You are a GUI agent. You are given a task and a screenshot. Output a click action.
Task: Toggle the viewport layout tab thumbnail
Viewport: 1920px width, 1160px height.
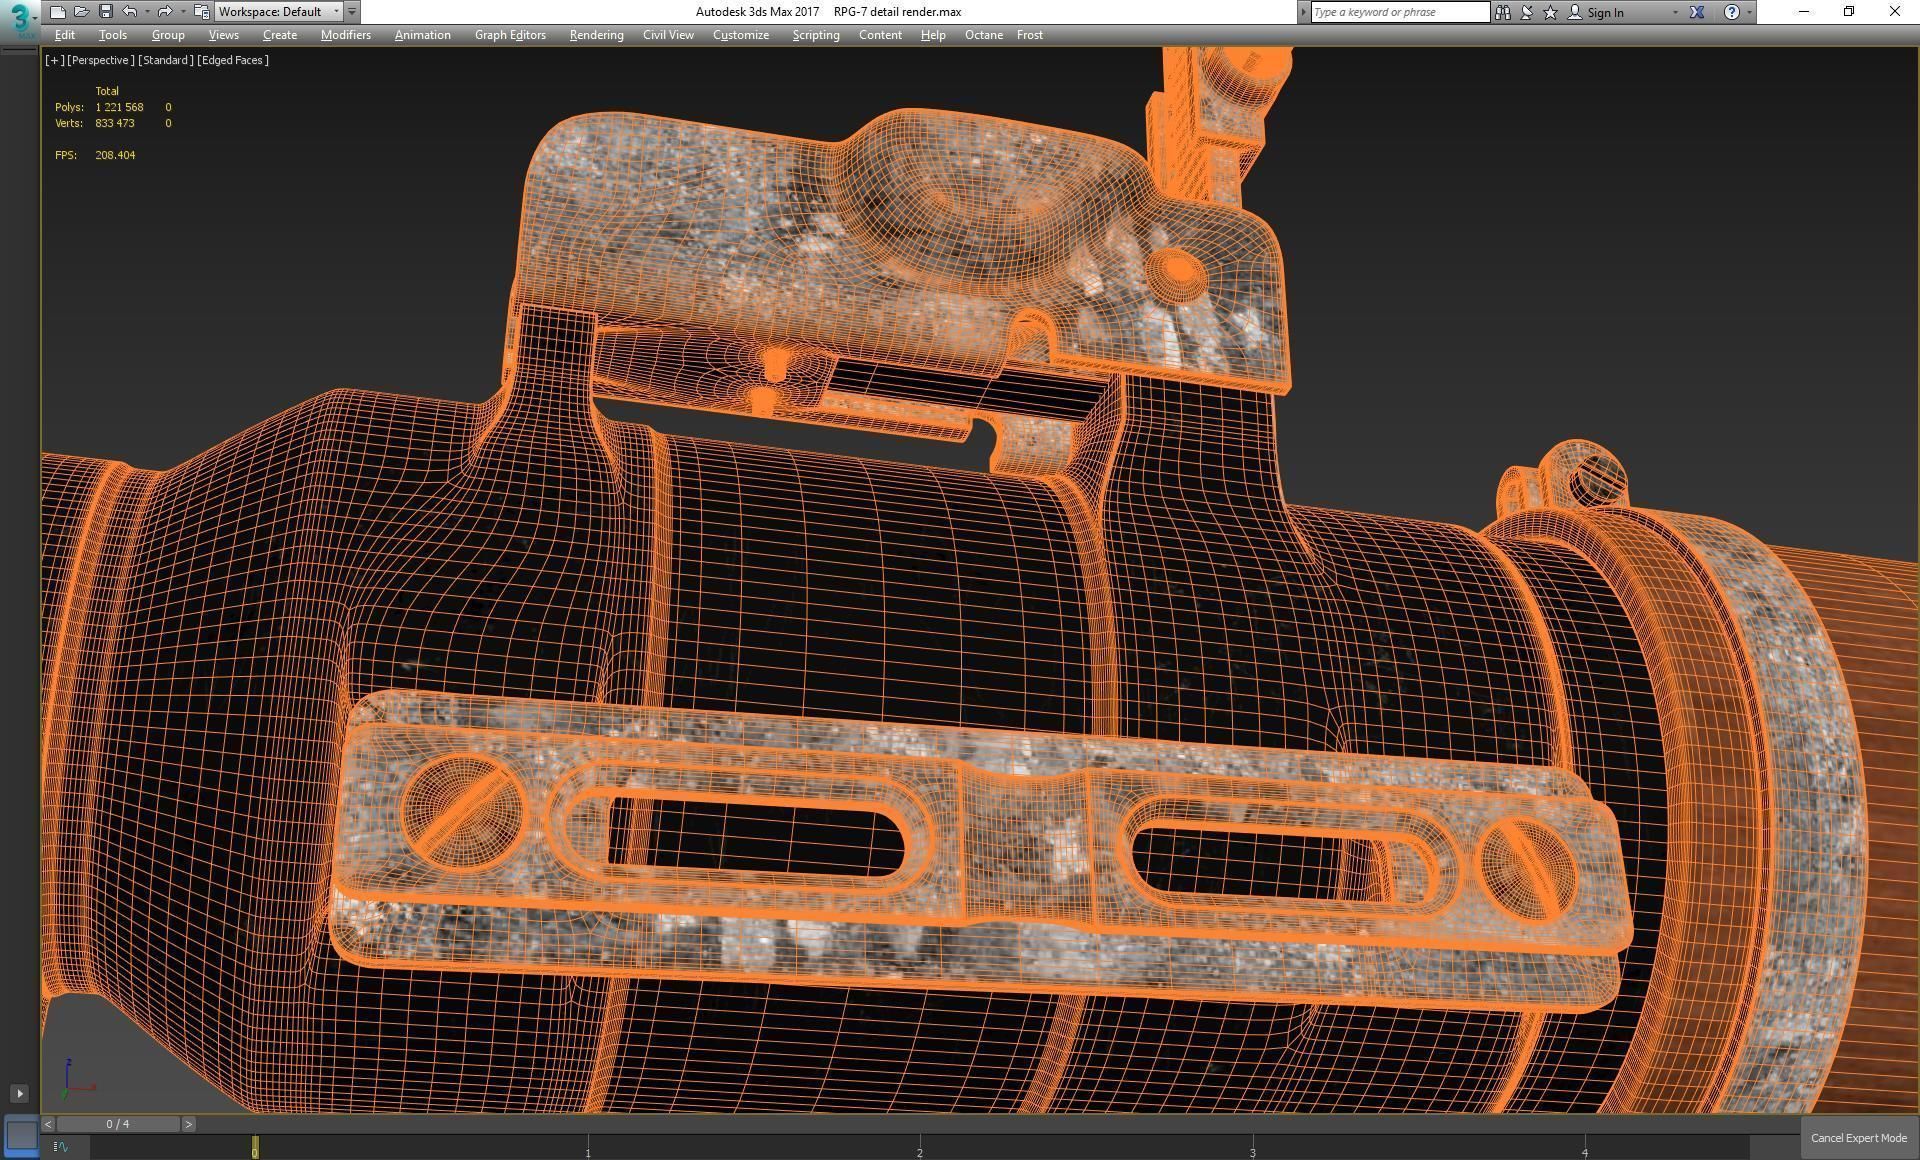click(x=21, y=1135)
